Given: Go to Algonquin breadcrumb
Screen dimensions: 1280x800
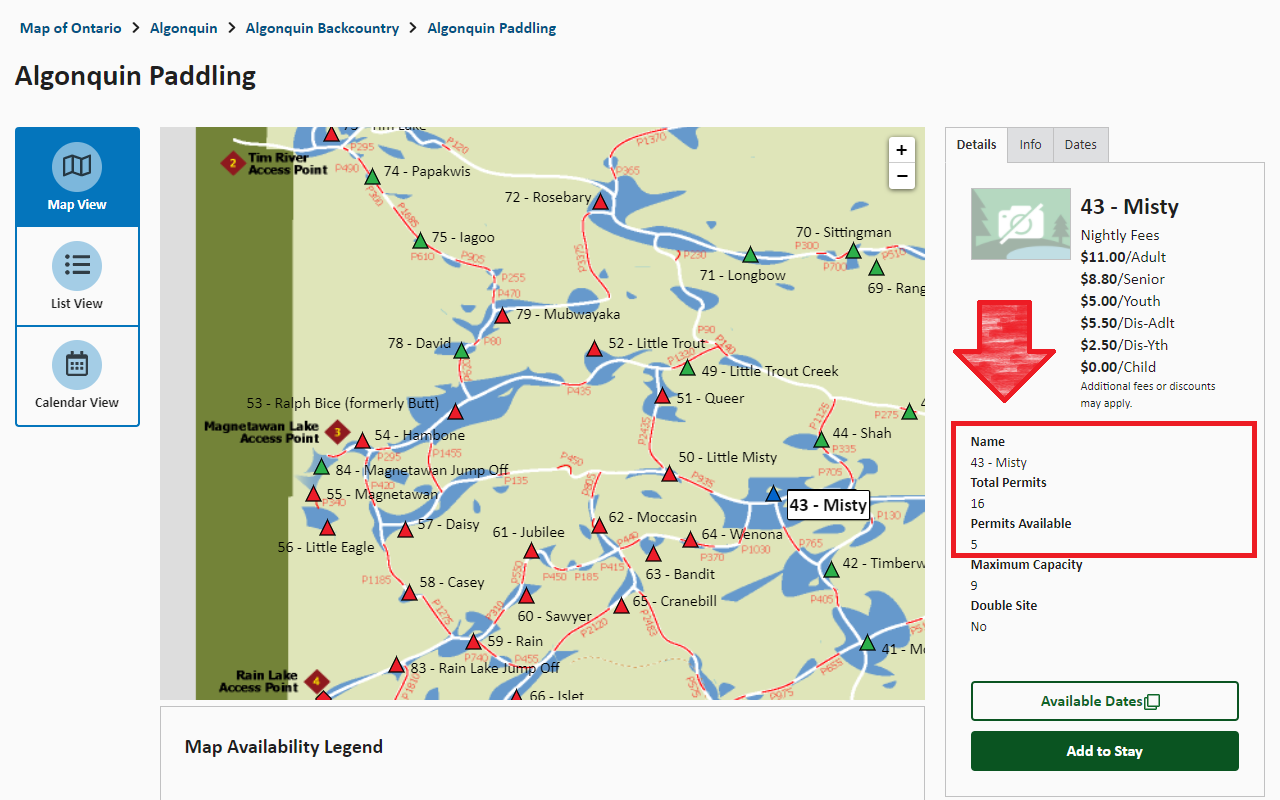Looking at the screenshot, I should [184, 28].
